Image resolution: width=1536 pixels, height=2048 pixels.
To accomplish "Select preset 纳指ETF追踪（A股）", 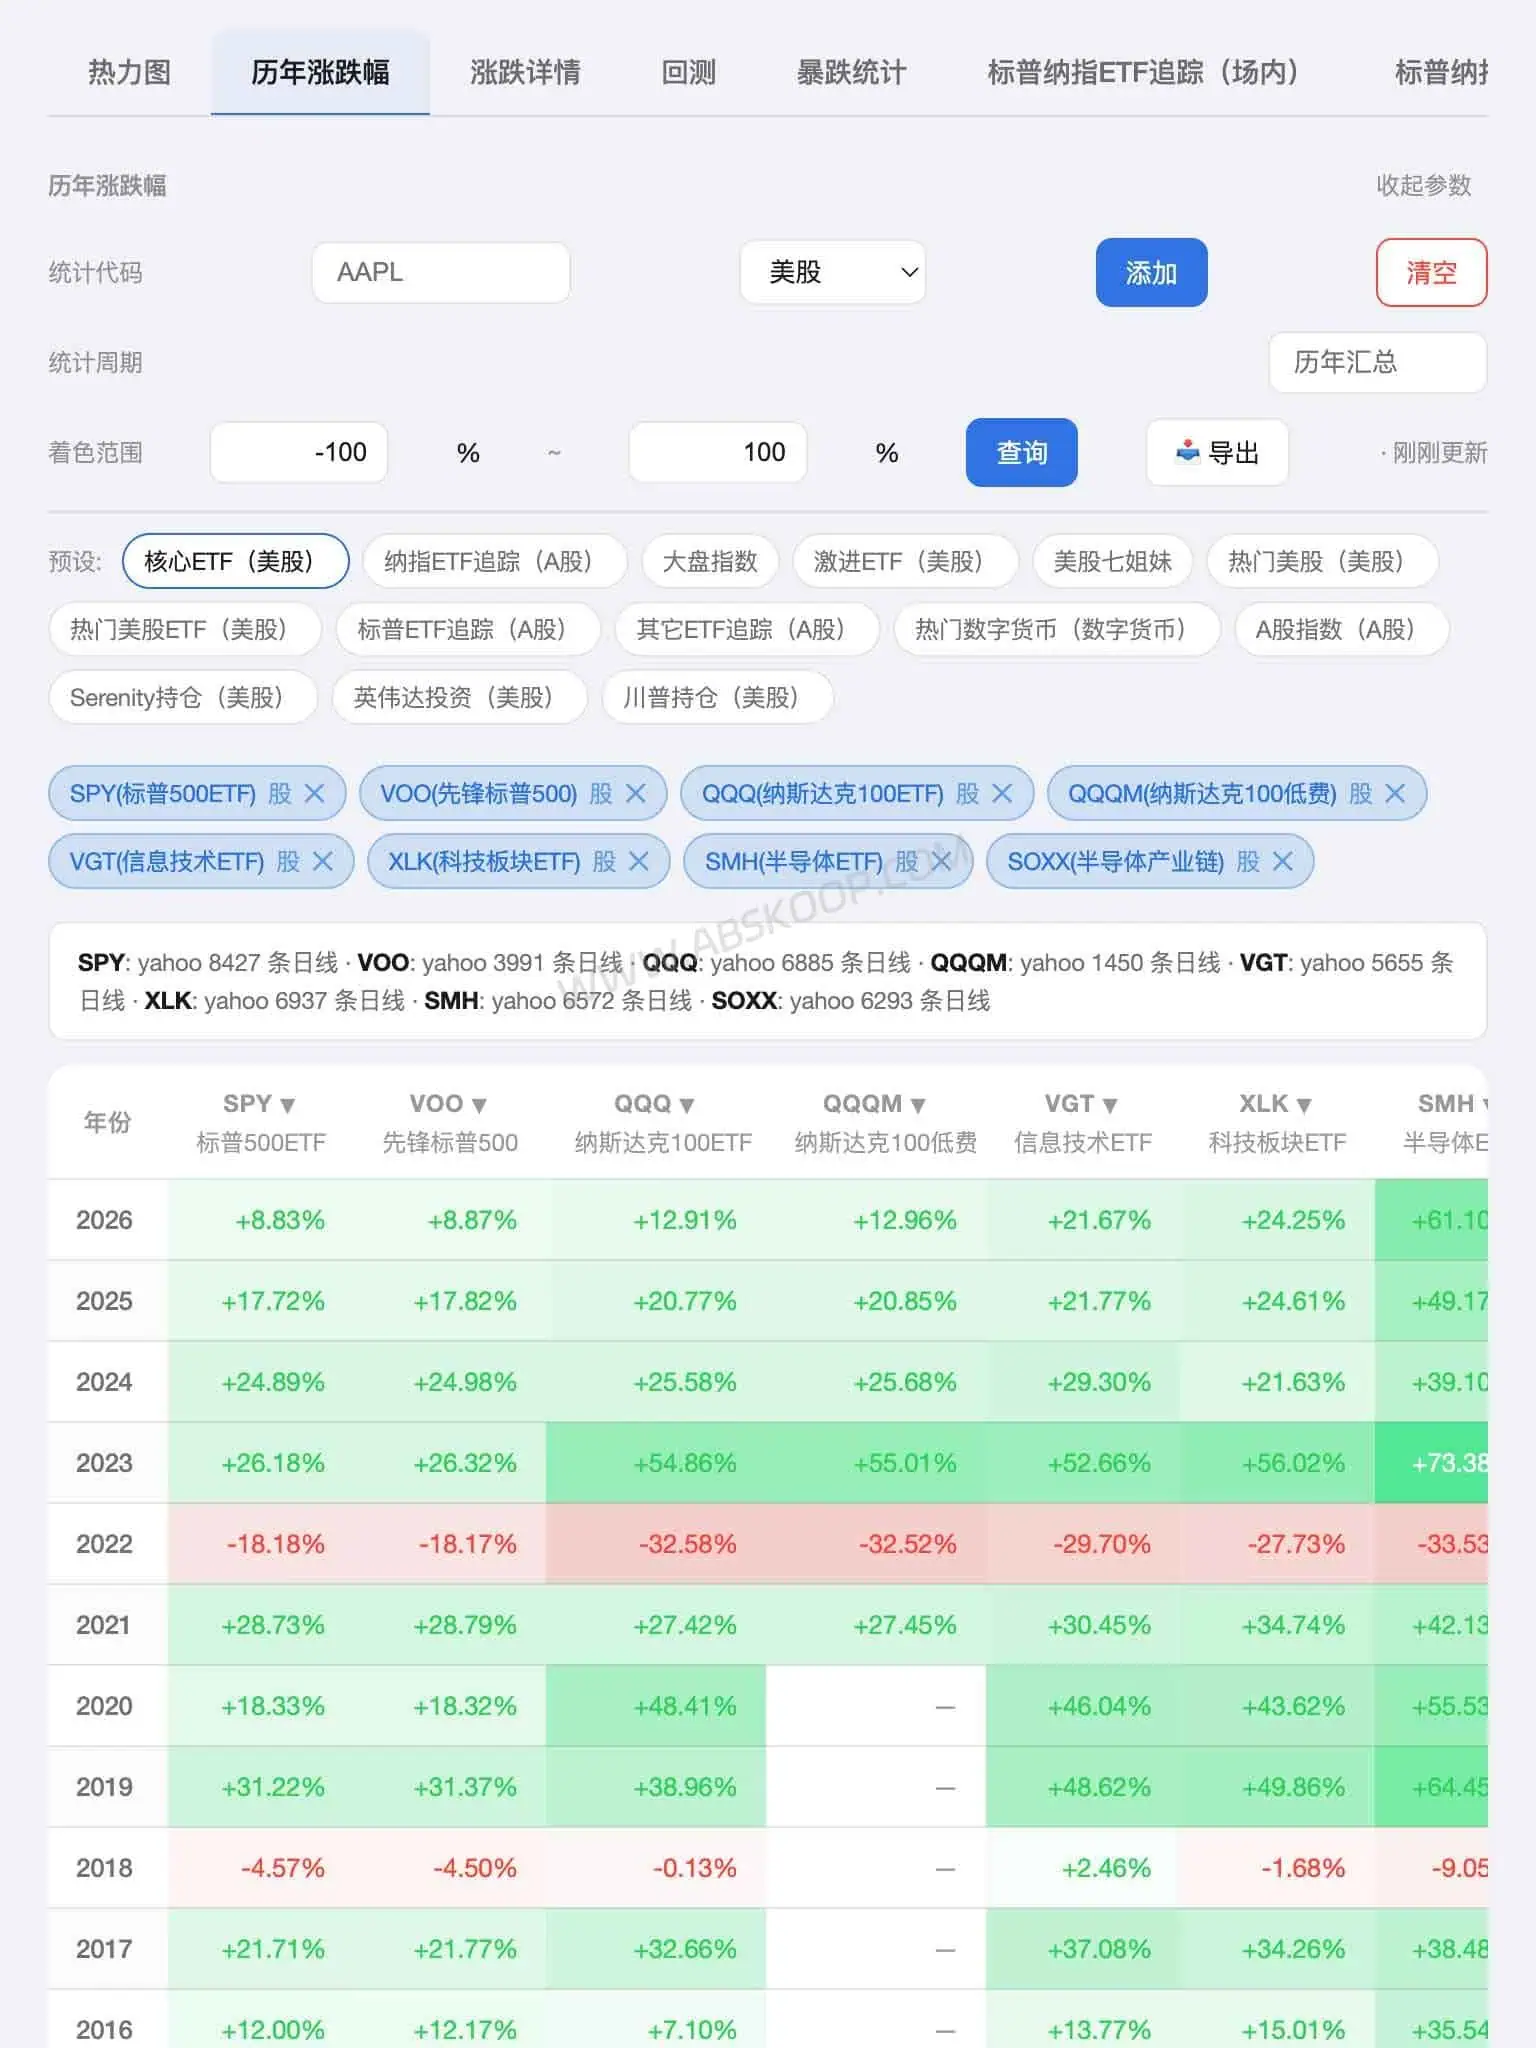I will [x=494, y=561].
